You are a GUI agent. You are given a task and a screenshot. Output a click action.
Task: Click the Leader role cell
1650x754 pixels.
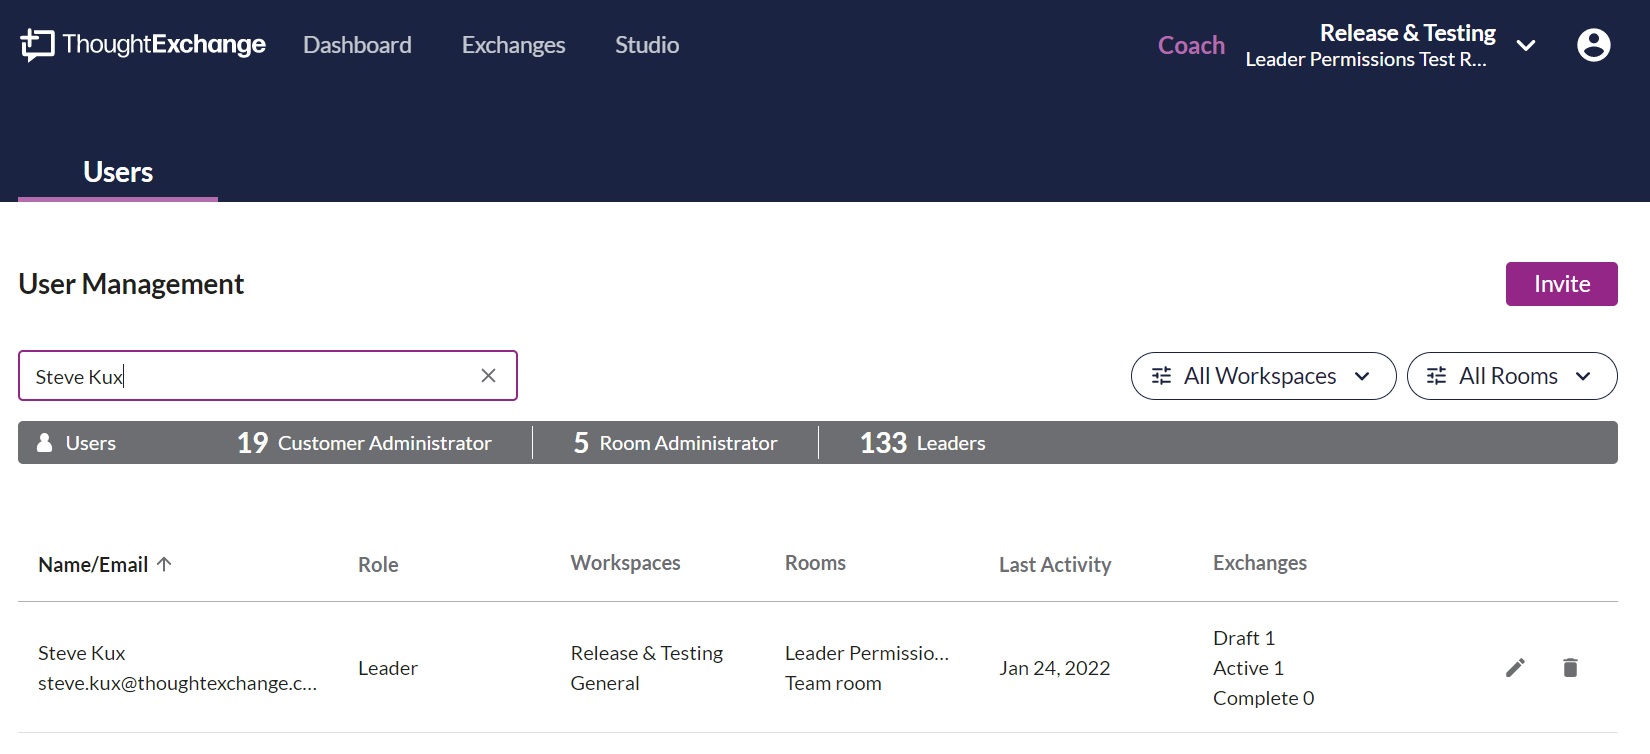(388, 668)
